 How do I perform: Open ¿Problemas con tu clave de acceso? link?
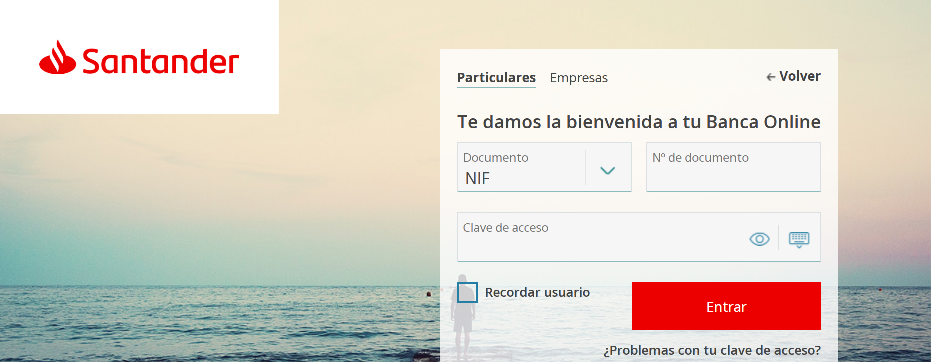[712, 350]
